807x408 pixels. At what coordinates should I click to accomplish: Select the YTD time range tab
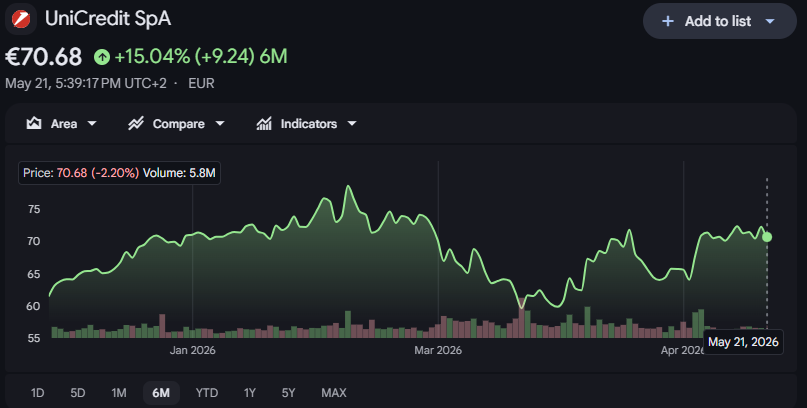[207, 393]
